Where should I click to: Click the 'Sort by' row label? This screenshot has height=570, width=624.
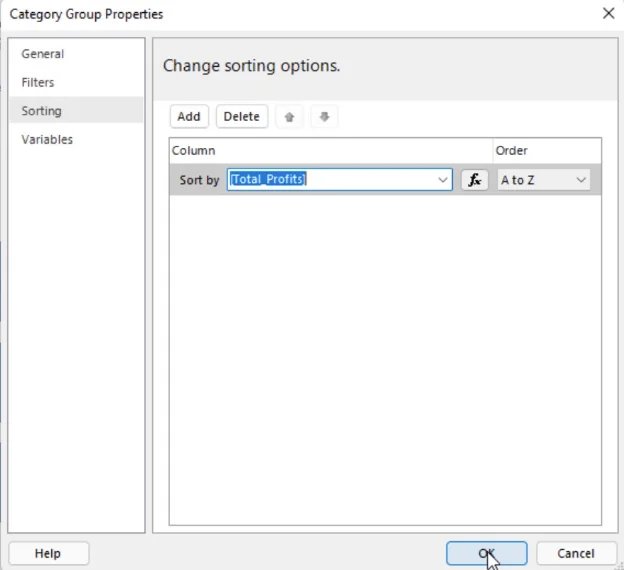tap(199, 180)
